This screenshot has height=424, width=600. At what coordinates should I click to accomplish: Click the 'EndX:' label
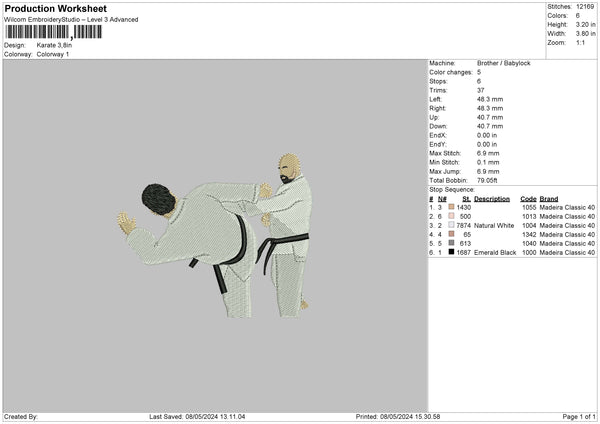[437, 135]
